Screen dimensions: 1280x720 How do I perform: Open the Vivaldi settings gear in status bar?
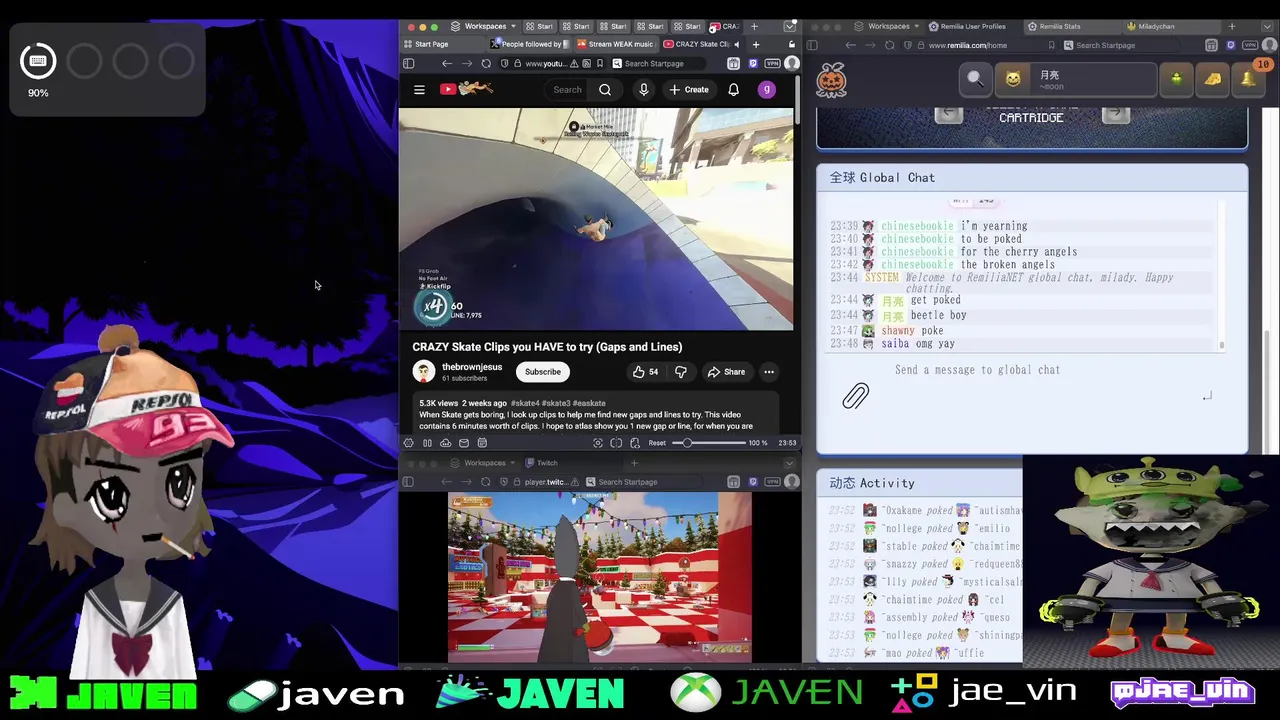tap(408, 443)
